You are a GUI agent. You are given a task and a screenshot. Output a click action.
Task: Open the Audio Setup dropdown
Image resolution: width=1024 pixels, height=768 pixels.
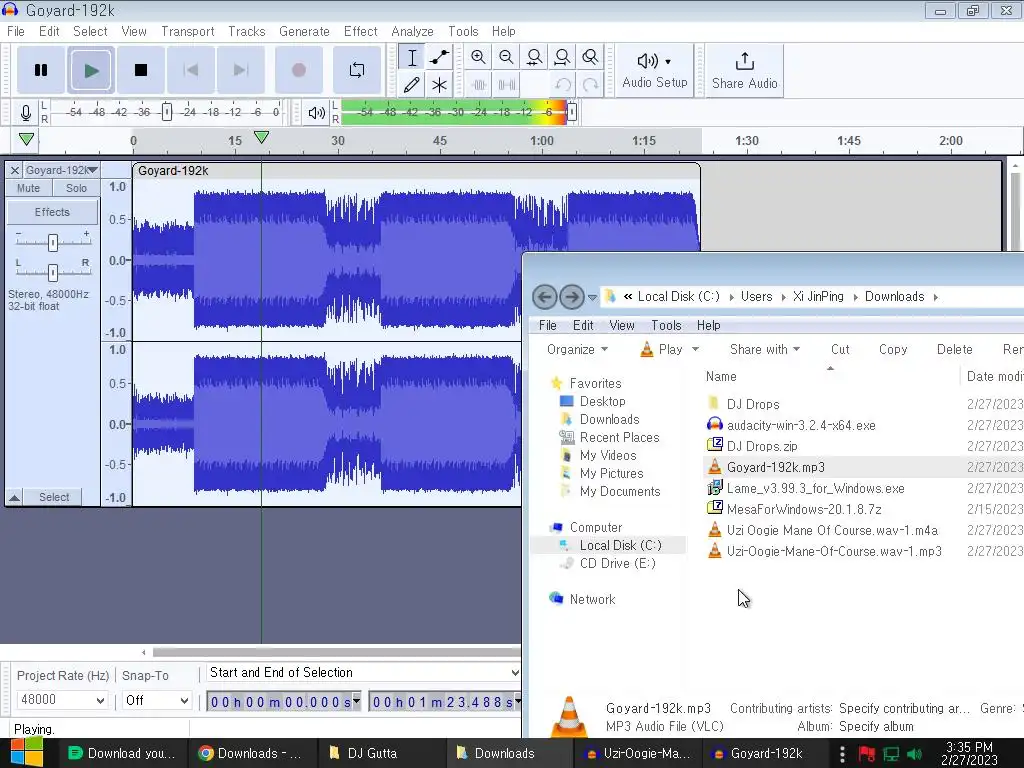(x=654, y=70)
